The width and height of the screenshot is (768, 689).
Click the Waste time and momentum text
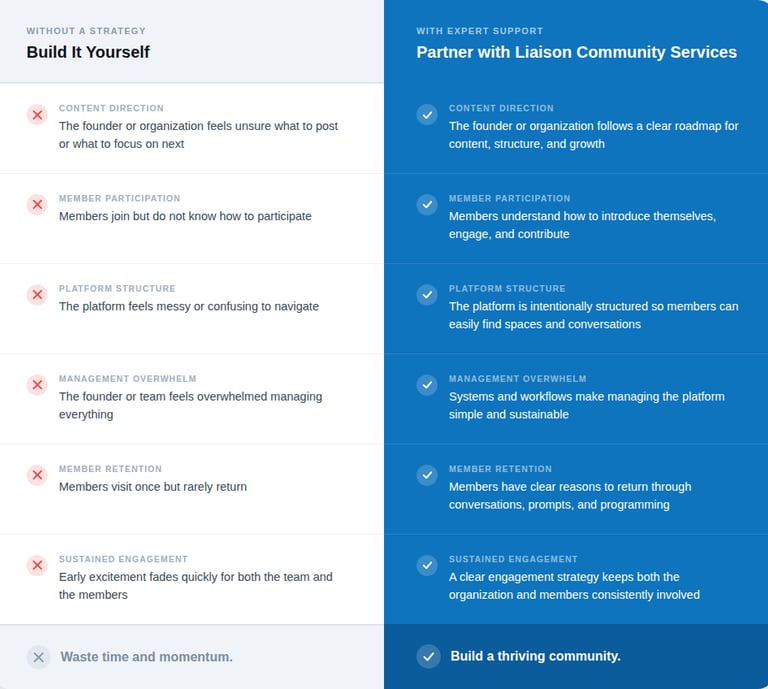pos(146,657)
